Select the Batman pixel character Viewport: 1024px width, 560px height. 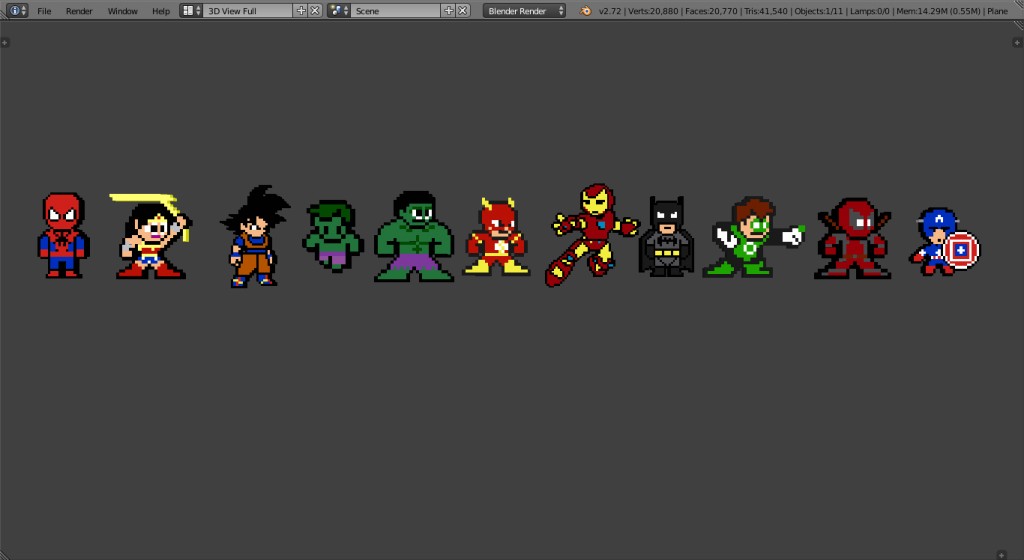[666, 236]
